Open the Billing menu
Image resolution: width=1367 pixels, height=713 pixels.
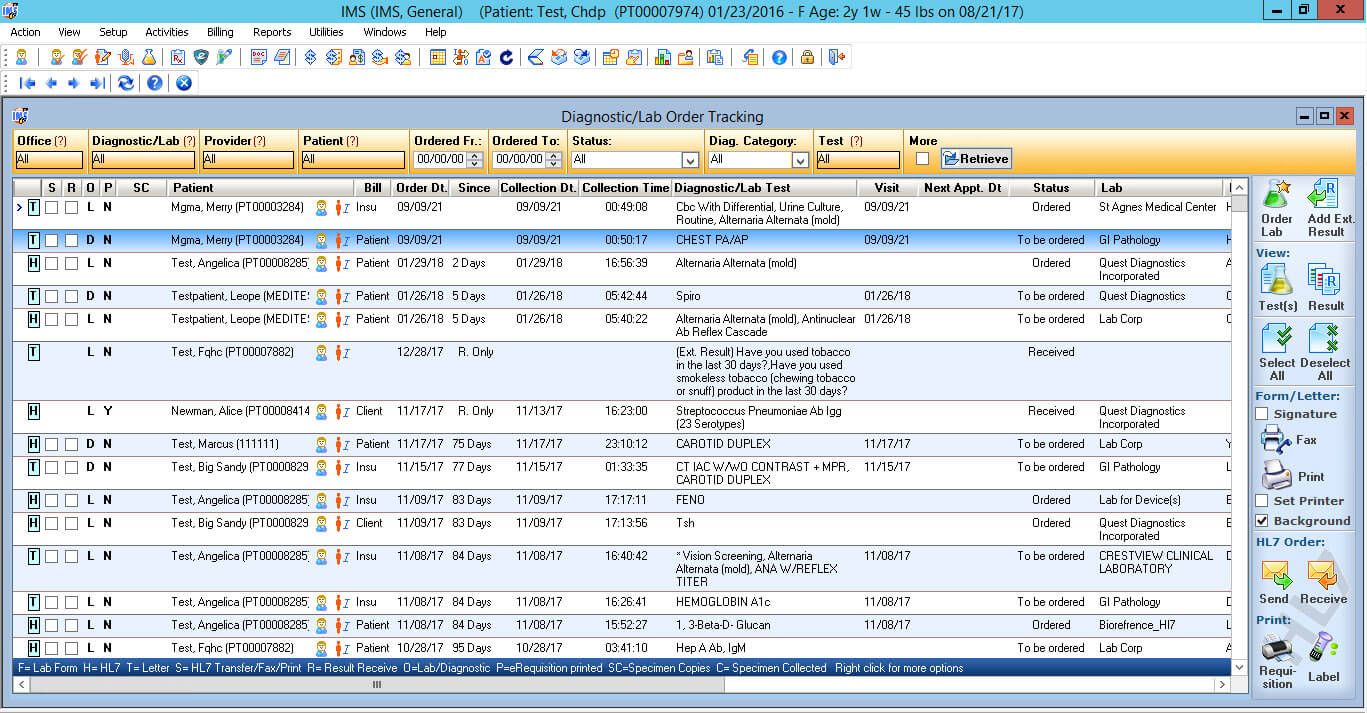[219, 32]
